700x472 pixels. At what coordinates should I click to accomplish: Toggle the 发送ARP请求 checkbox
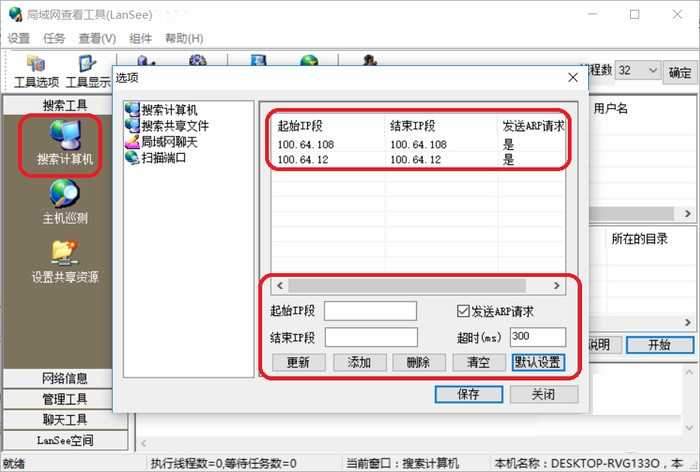(462, 311)
